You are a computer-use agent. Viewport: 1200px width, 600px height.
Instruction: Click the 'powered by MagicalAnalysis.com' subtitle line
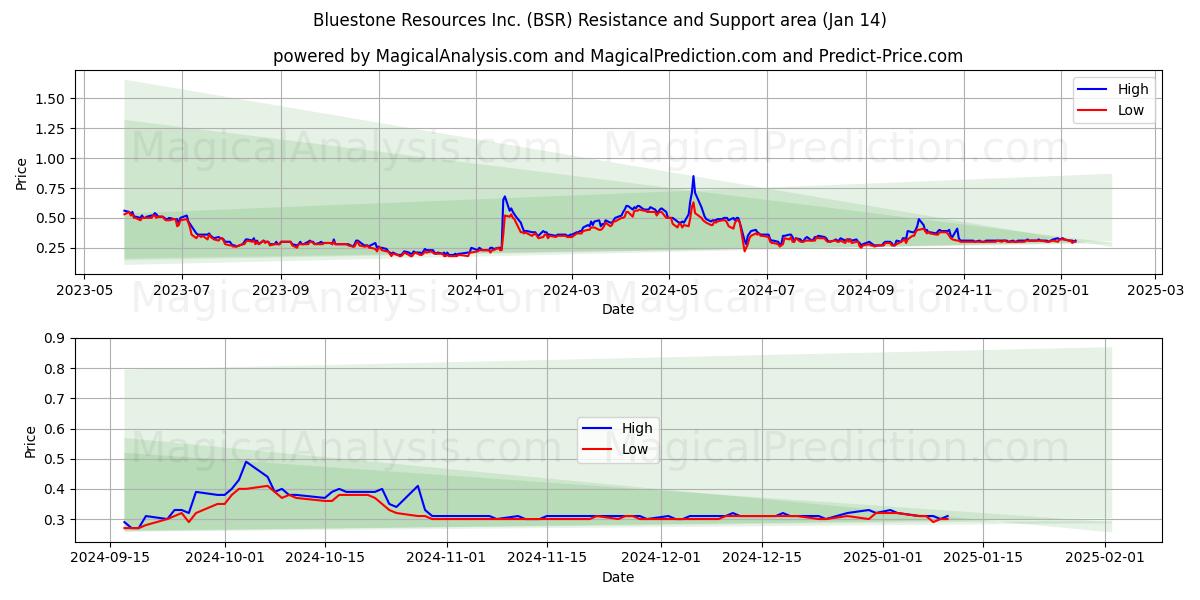(x=618, y=56)
